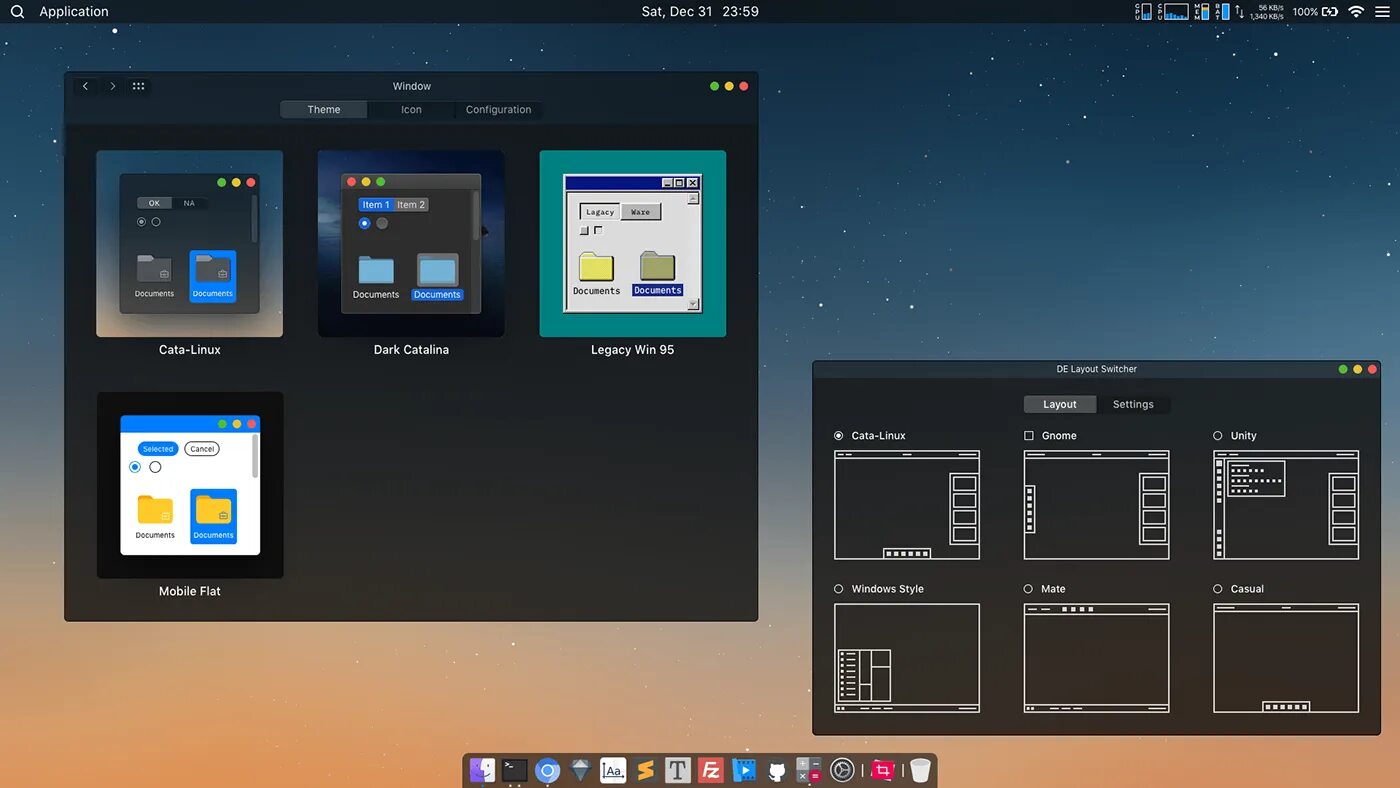
Task: Open the GitHub Desktop dock icon
Action: (776, 770)
